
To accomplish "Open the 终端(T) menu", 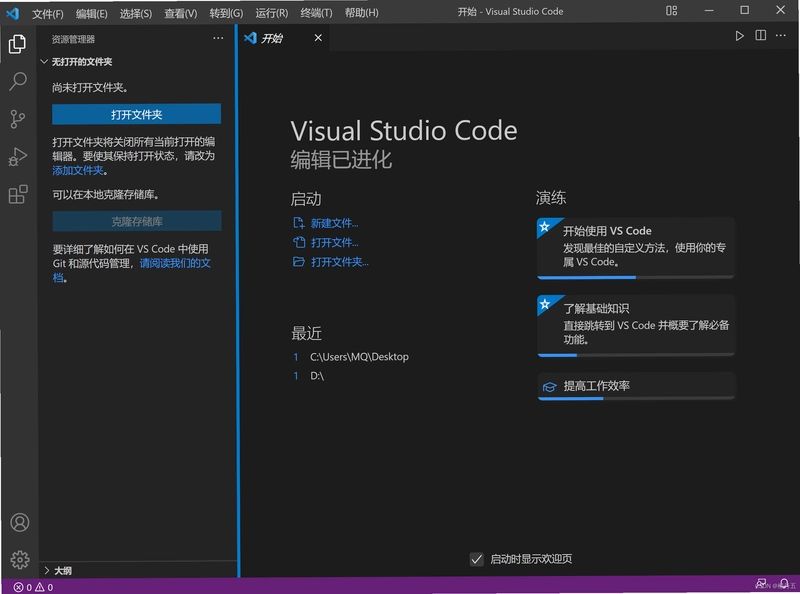I will (316, 13).
